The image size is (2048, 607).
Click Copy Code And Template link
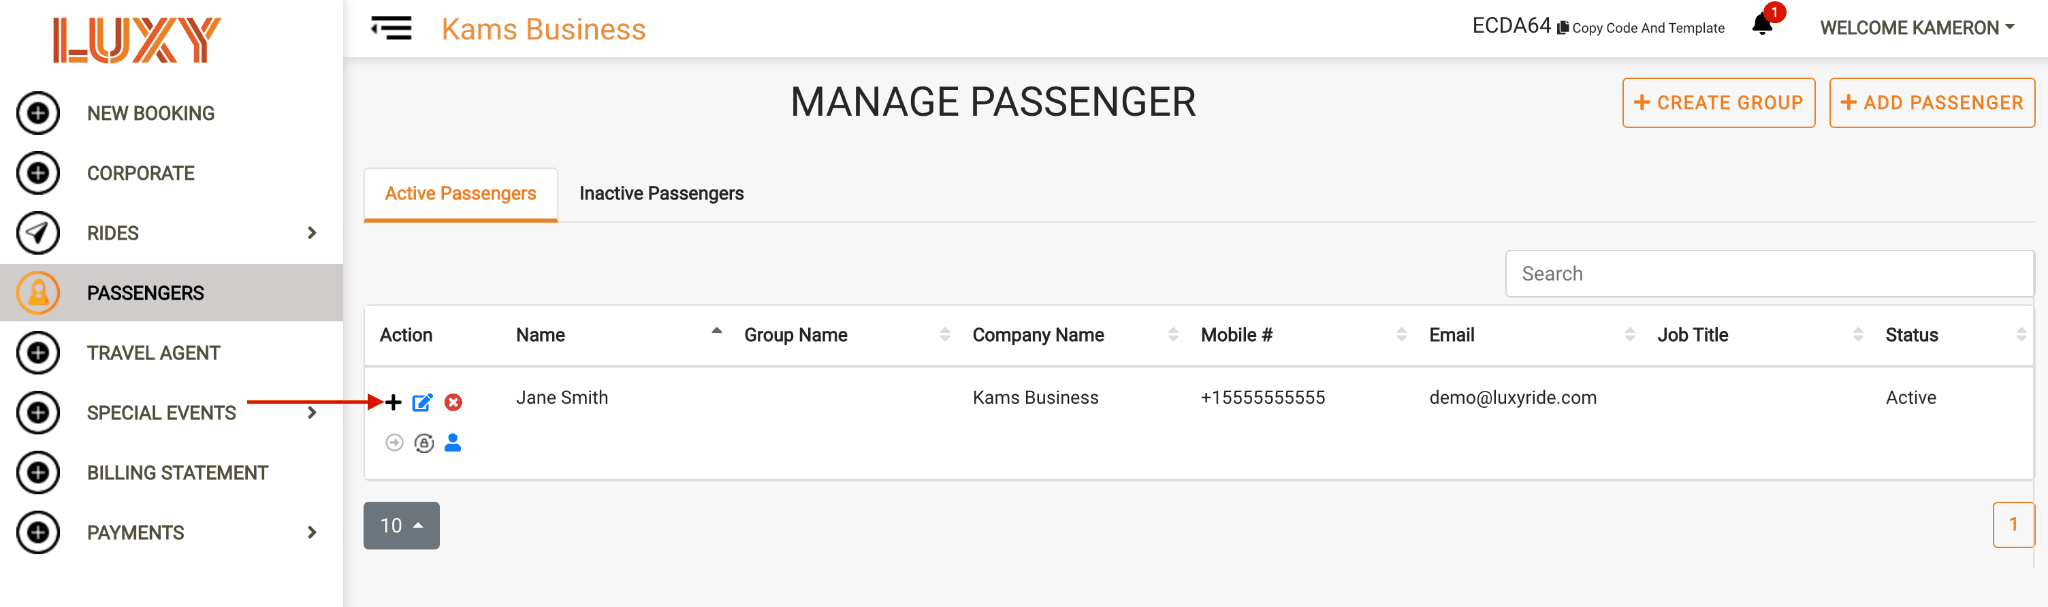pyautogui.click(x=1641, y=28)
